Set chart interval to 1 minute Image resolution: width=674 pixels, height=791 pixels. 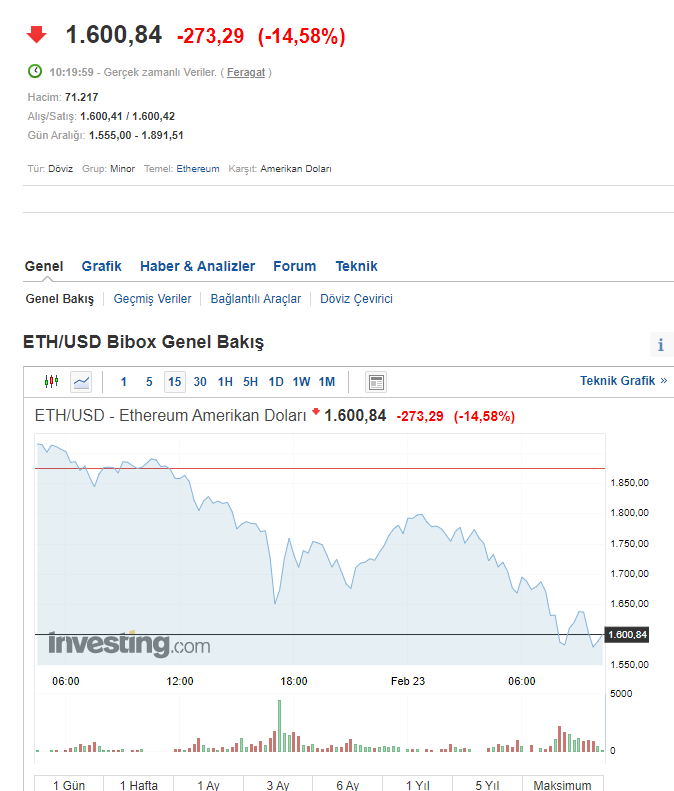point(123,381)
